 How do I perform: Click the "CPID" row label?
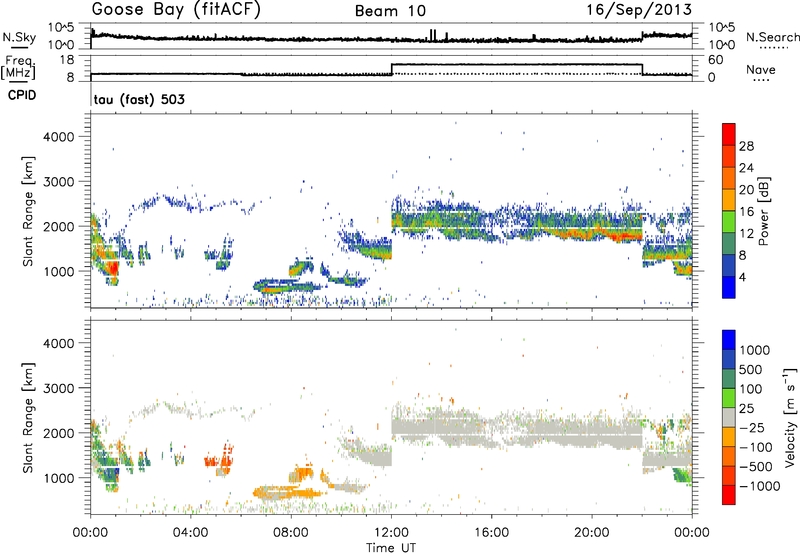coord(22,95)
